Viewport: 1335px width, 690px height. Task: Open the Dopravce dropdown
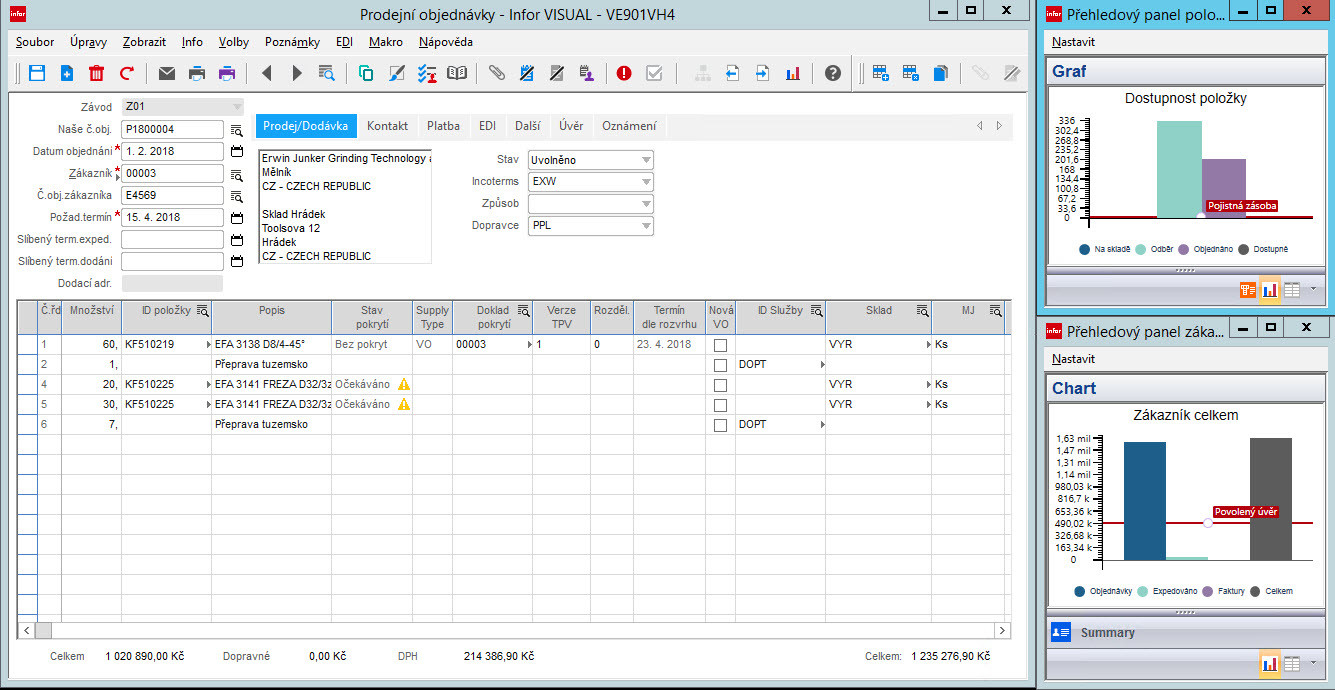coord(646,226)
